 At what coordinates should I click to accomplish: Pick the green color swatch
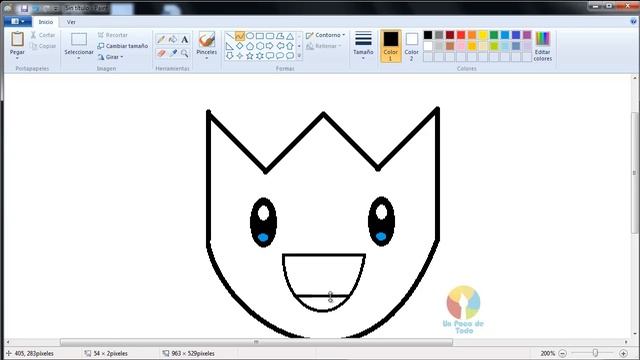(494, 35)
